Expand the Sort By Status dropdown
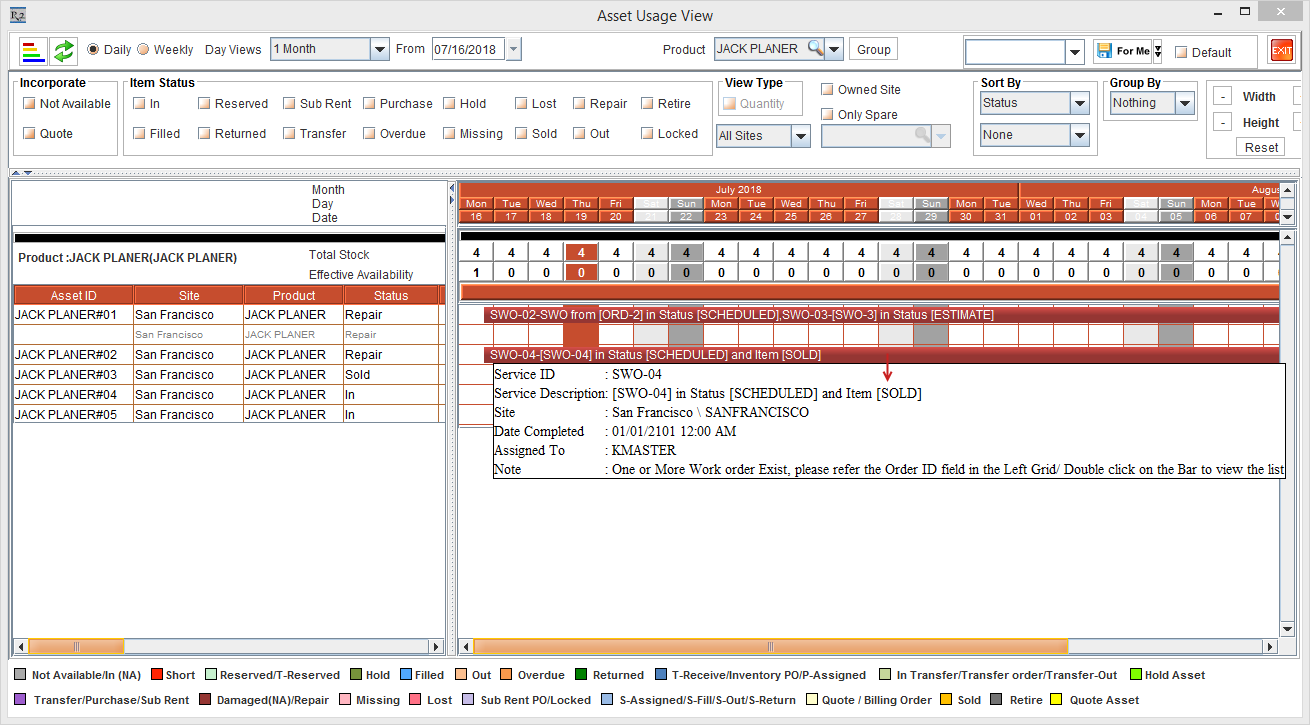This screenshot has width=1310, height=725. click(x=1079, y=103)
